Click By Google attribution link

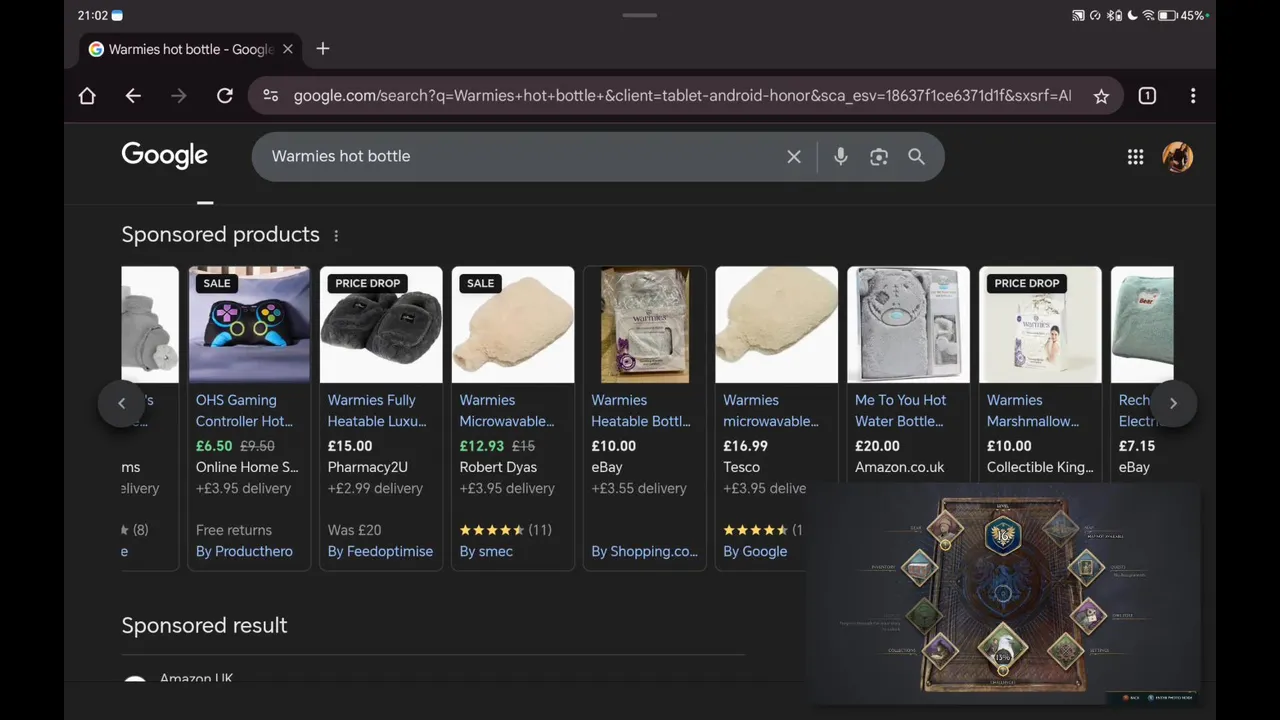pos(755,552)
